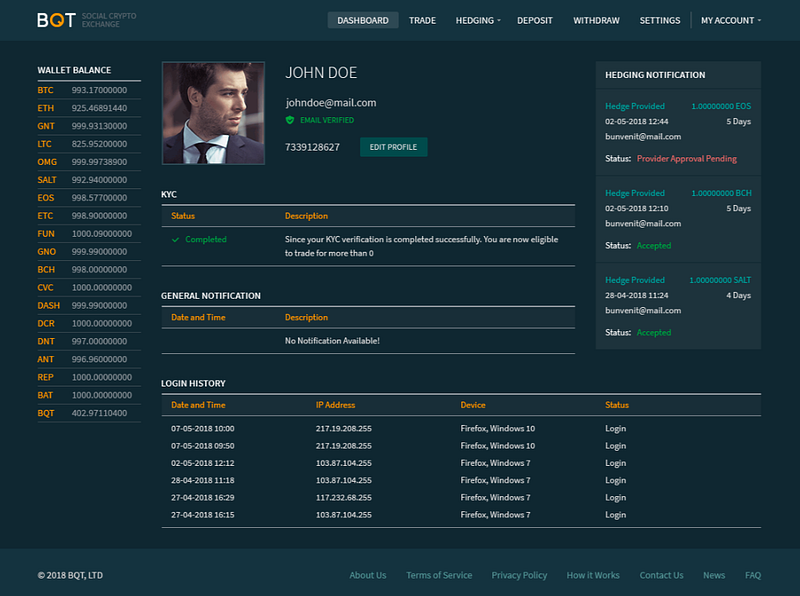Click the Edit Profile button
Screen dimensions: 800x596
393,147
